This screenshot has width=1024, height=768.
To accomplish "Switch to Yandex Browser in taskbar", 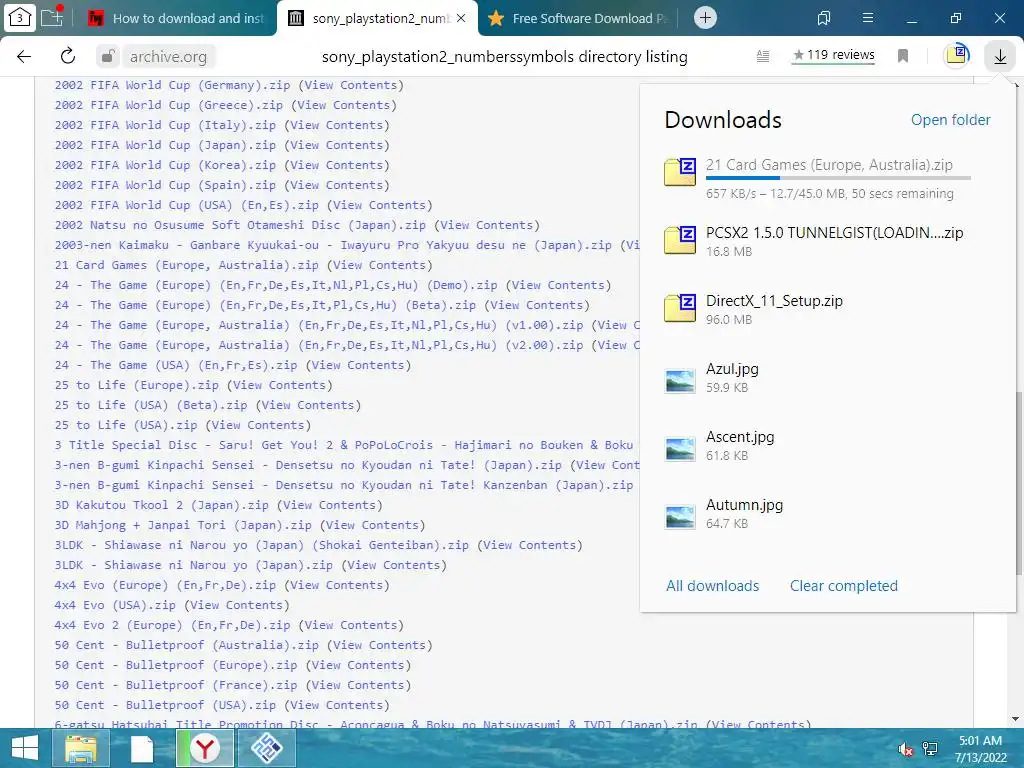I will pos(205,748).
